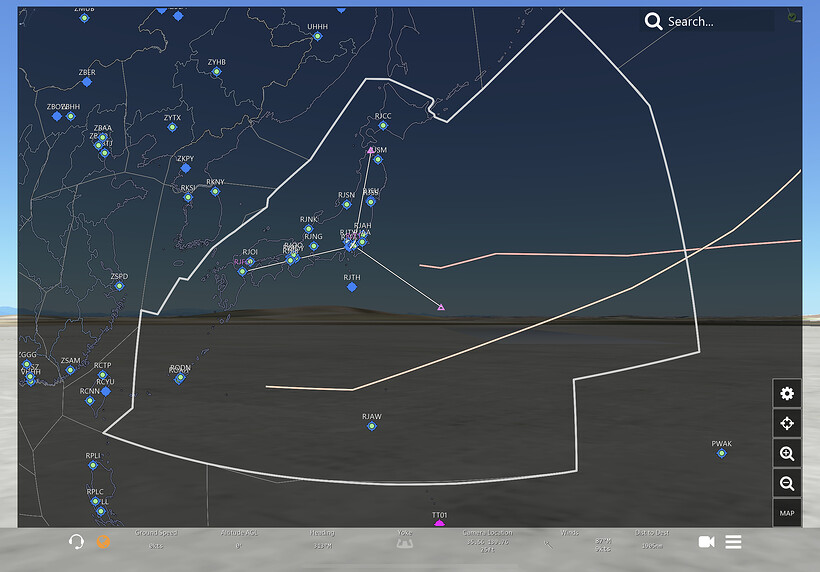This screenshot has width=820, height=572.
Task: Click the magenta triangle waypoint offshore
Action: [x=441, y=307]
